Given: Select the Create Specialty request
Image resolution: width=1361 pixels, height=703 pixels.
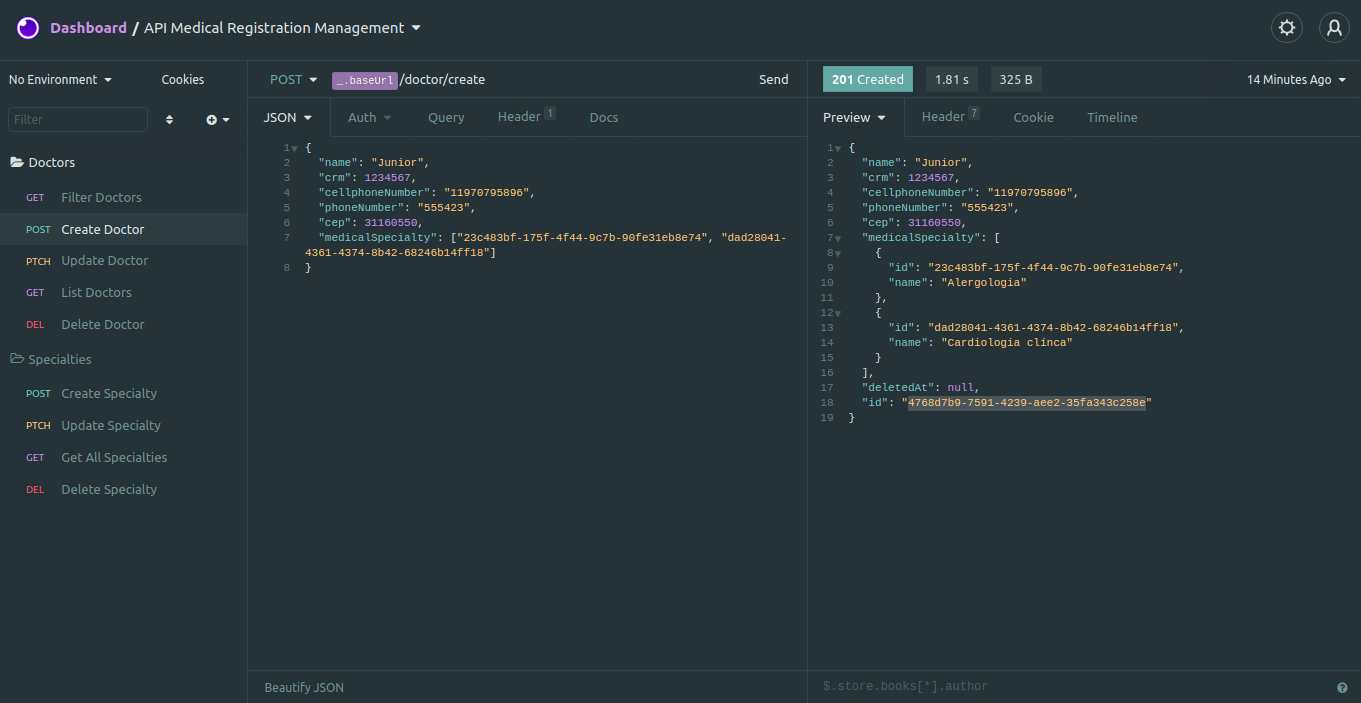Looking at the screenshot, I should click(123, 394).
